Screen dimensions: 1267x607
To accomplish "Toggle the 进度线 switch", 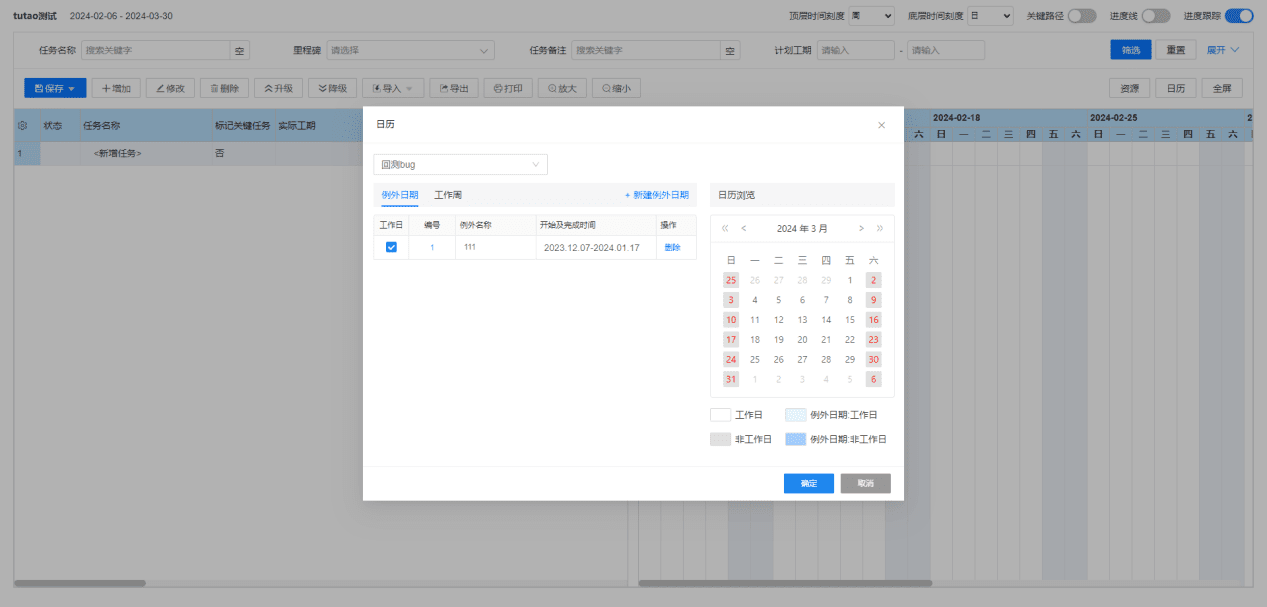I will click(1156, 16).
